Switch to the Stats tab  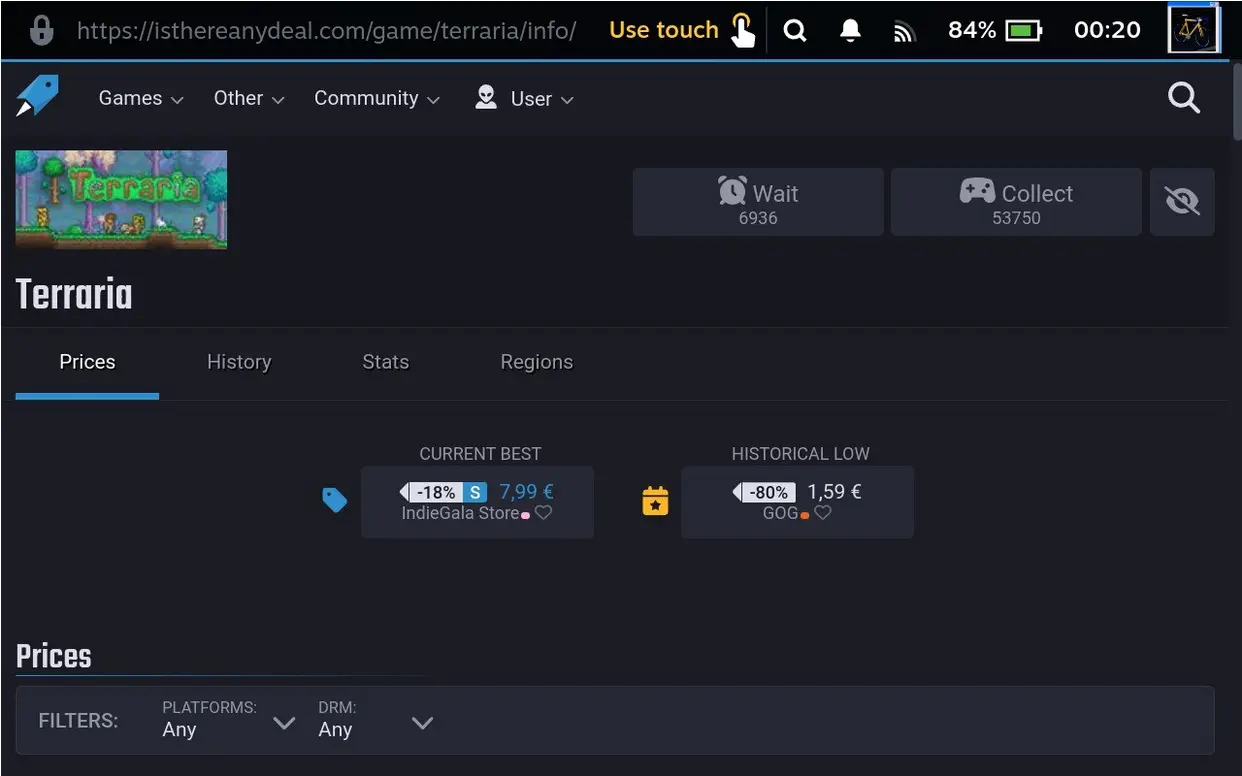click(x=385, y=362)
